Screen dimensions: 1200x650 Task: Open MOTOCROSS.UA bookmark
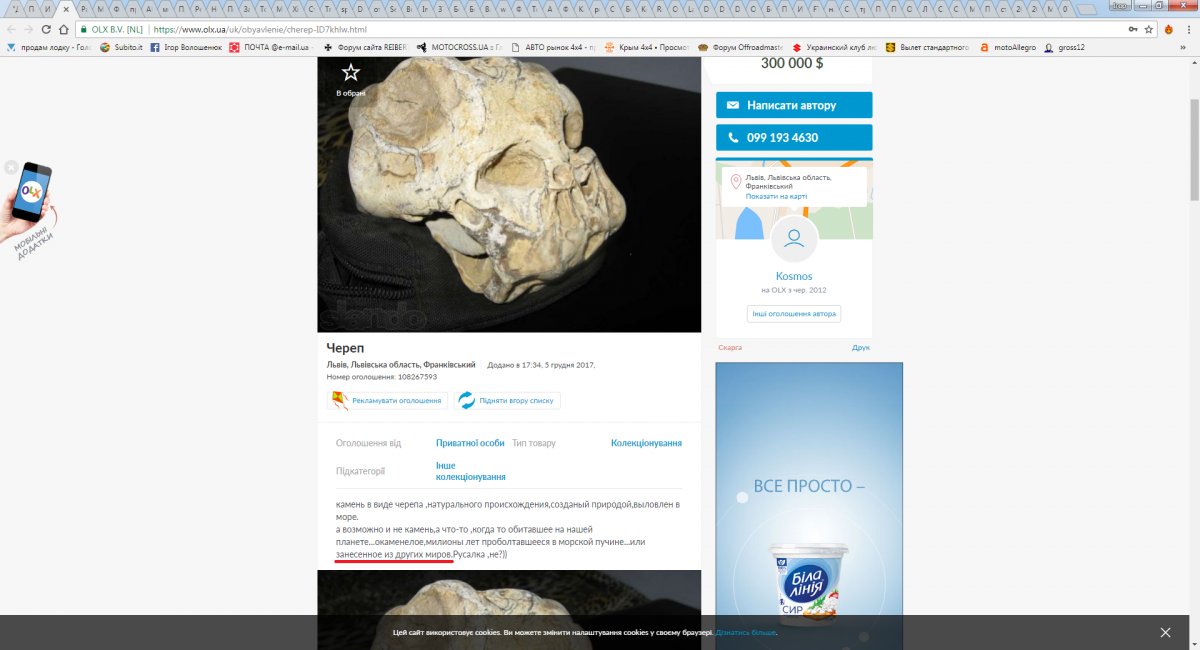tap(460, 47)
